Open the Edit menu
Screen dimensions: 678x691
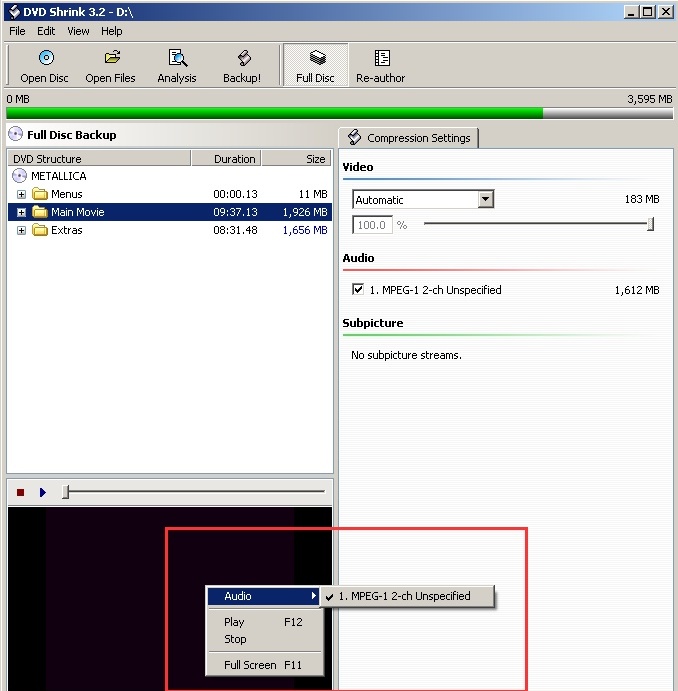46,31
